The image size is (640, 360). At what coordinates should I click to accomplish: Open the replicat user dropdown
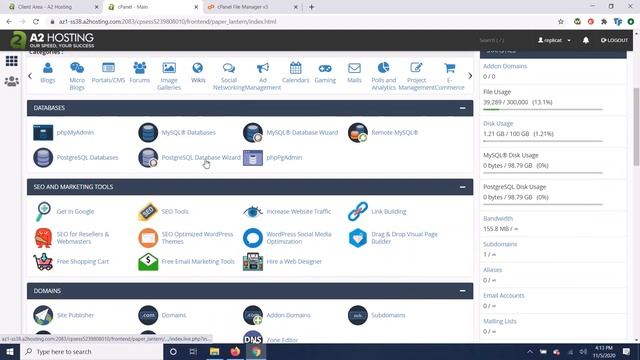click(x=554, y=40)
